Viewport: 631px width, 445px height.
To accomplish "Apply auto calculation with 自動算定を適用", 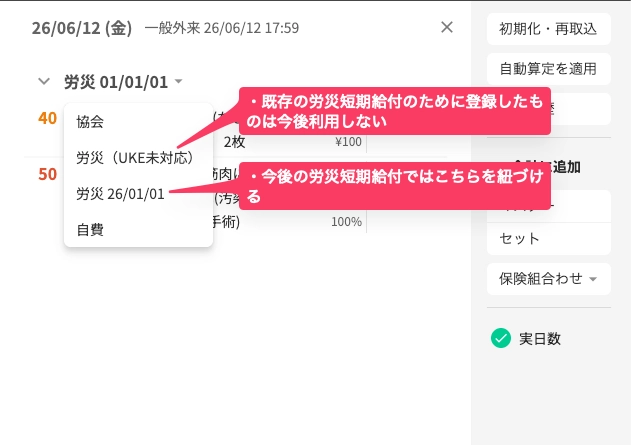I will tap(549, 69).
